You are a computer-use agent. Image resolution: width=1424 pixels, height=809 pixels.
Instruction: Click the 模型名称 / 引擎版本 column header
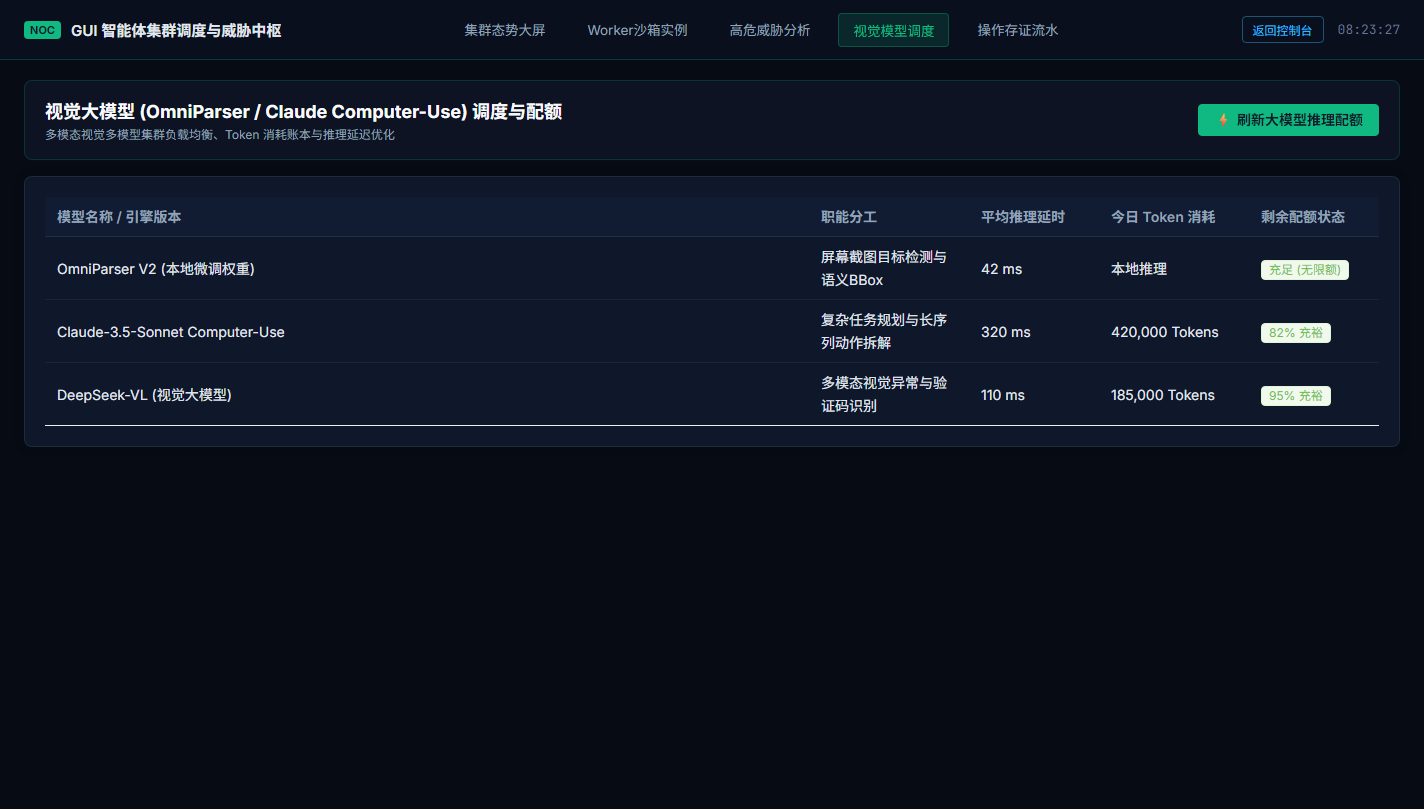pos(119,217)
